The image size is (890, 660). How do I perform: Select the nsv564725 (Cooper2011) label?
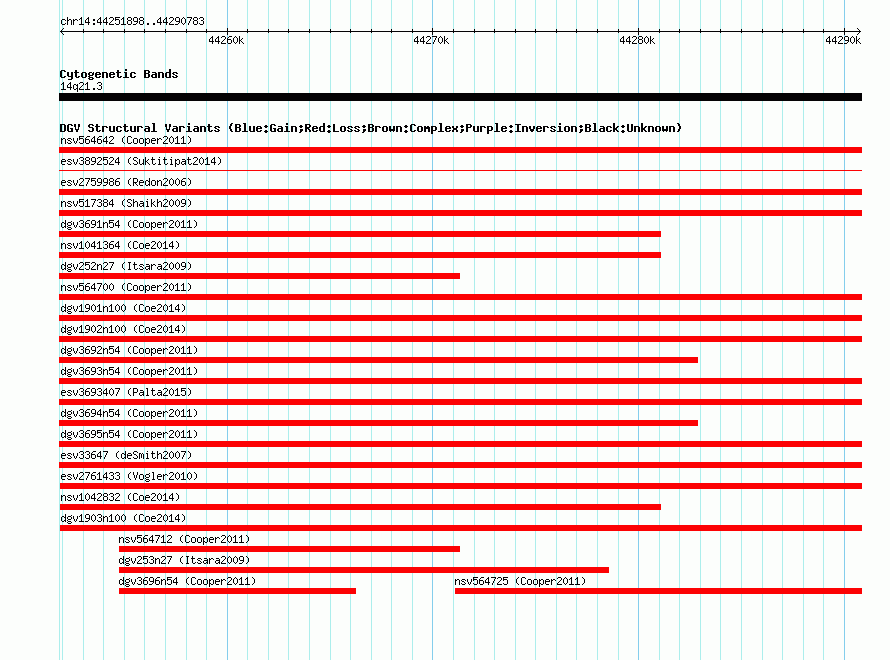pos(520,581)
